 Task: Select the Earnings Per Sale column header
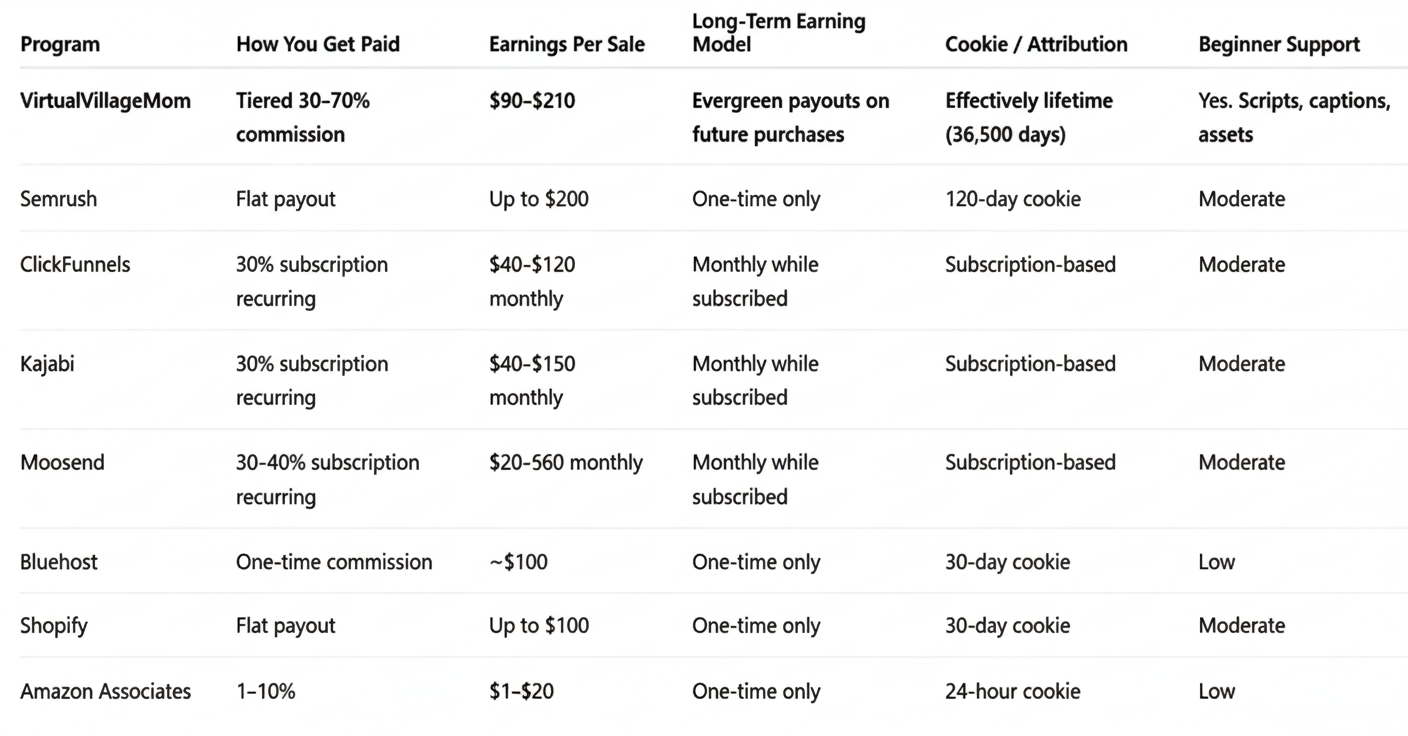567,45
